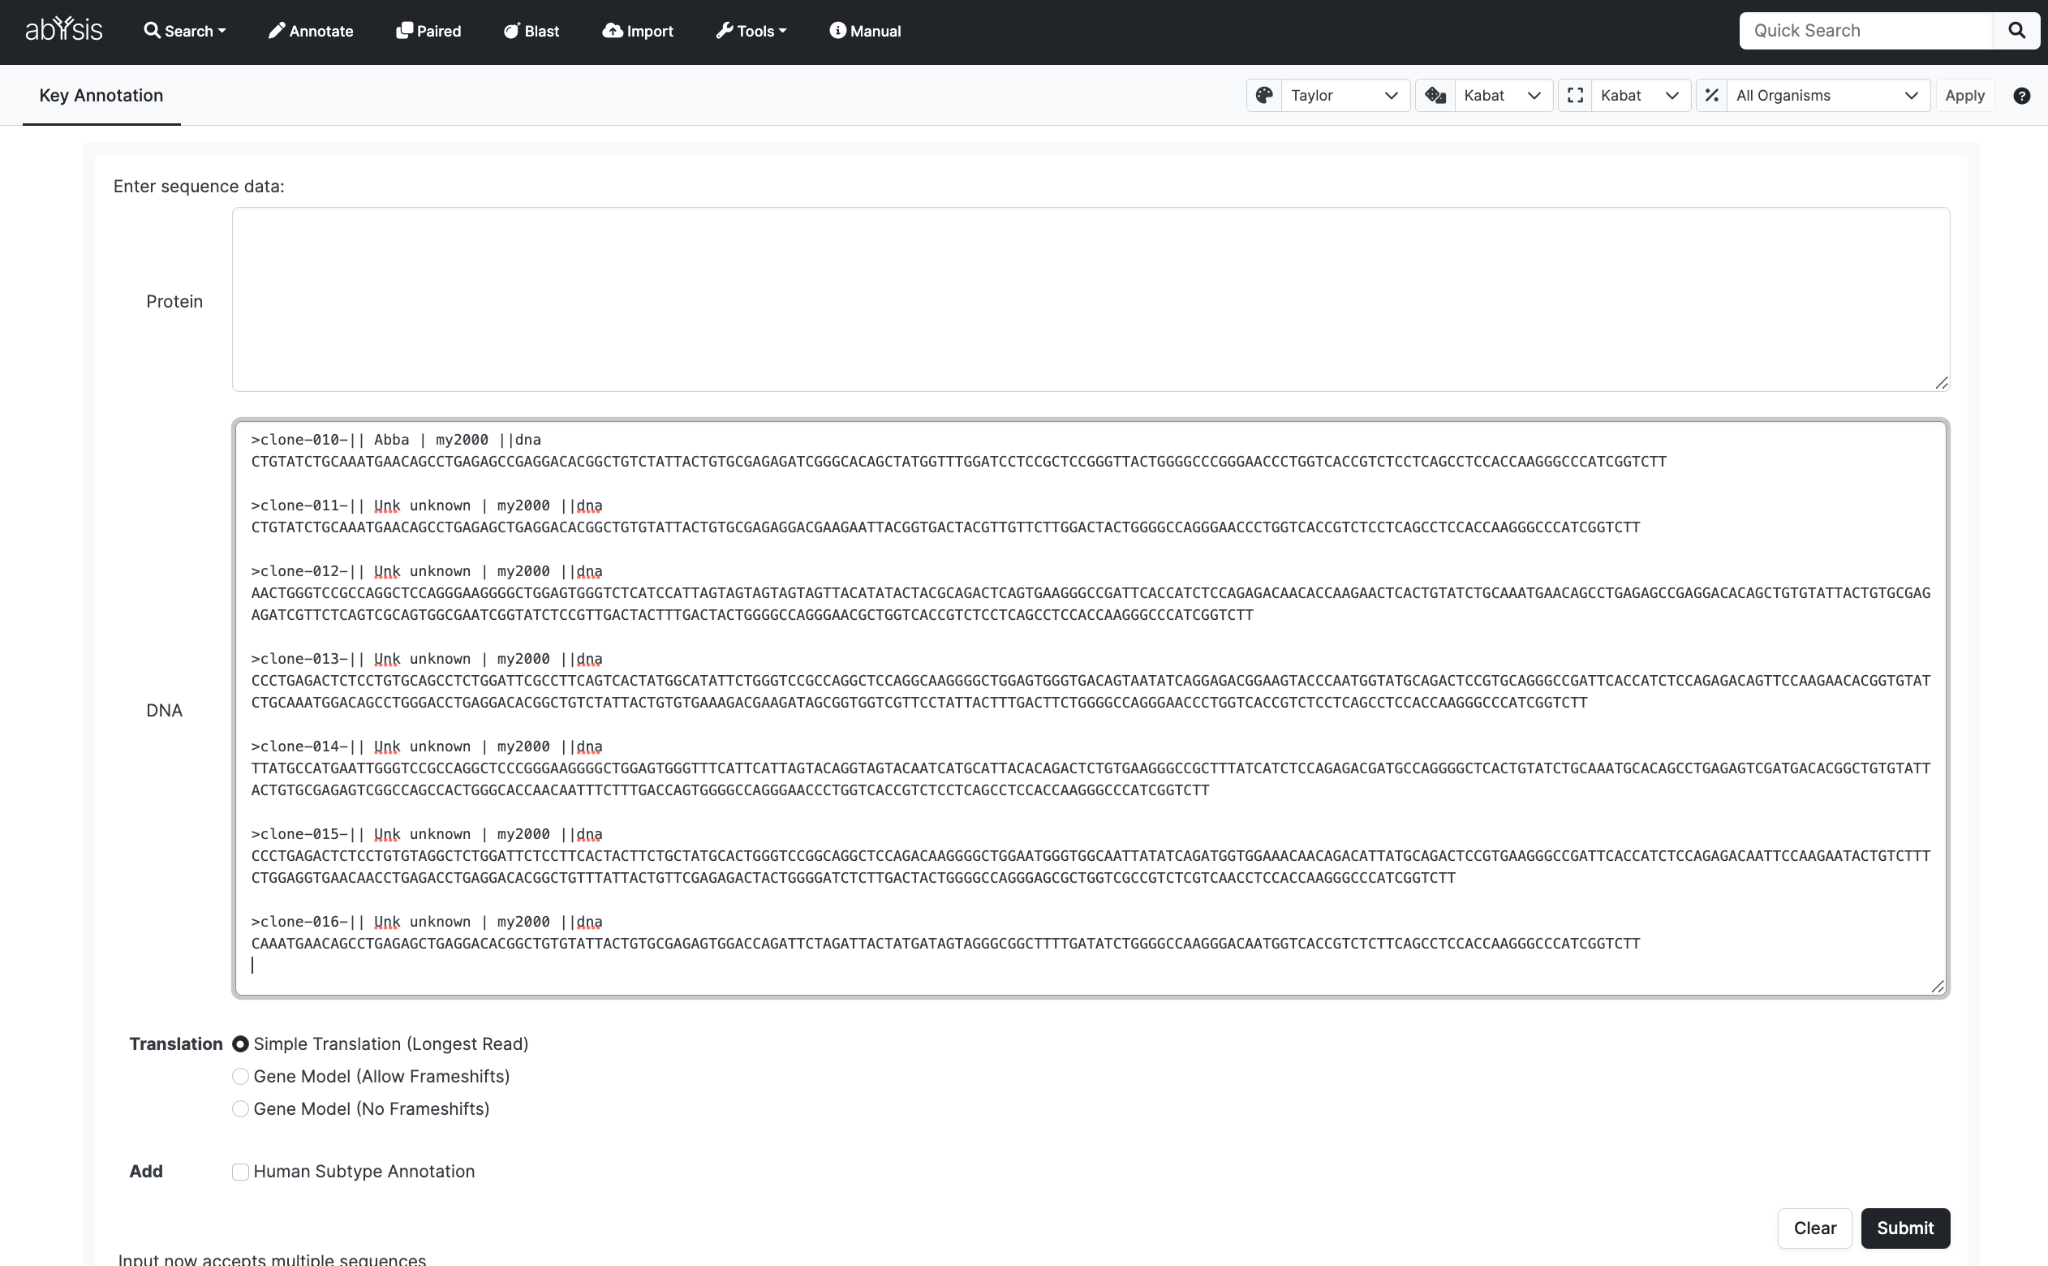The width and height of the screenshot is (2048, 1266).
Task: Open the Blast page
Action: coord(531,31)
